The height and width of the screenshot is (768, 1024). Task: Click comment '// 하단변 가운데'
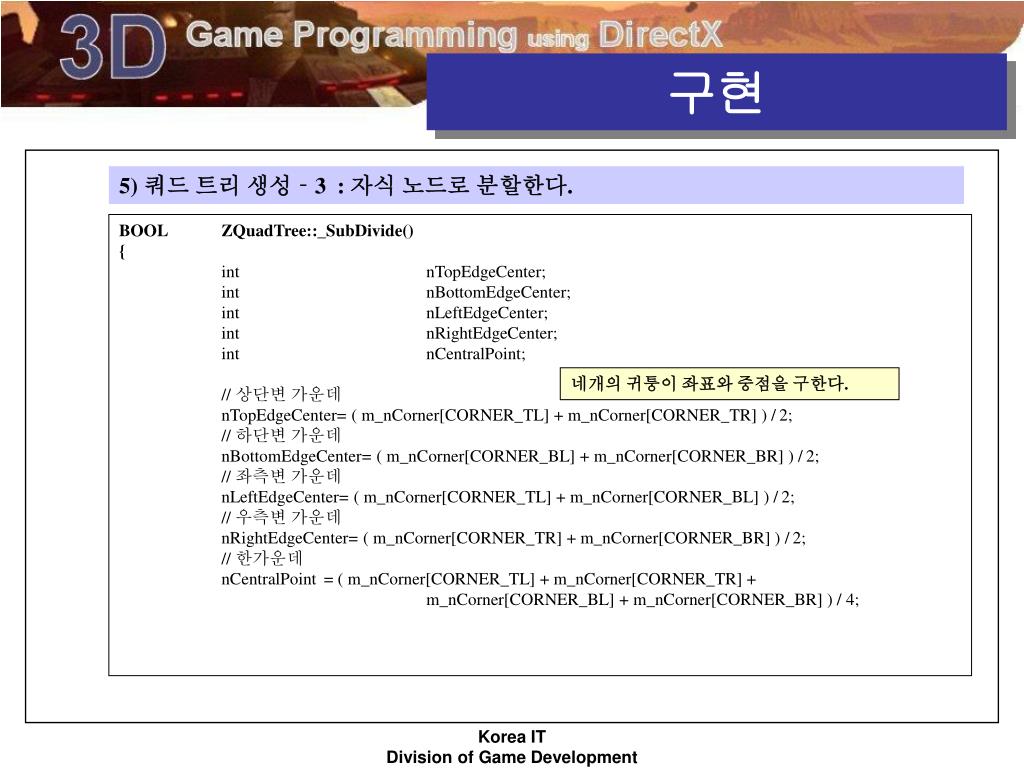coord(281,435)
